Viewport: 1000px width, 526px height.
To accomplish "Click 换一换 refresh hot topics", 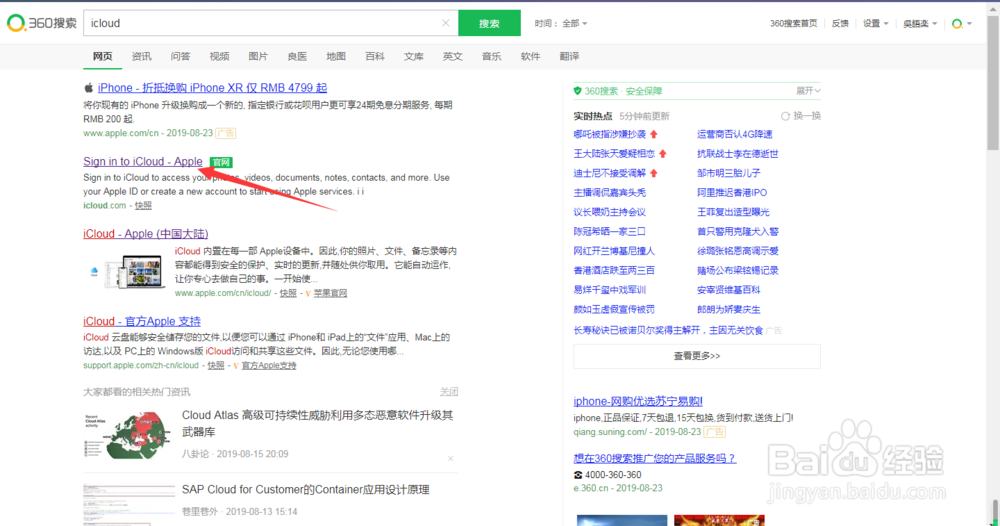I will click(x=801, y=116).
